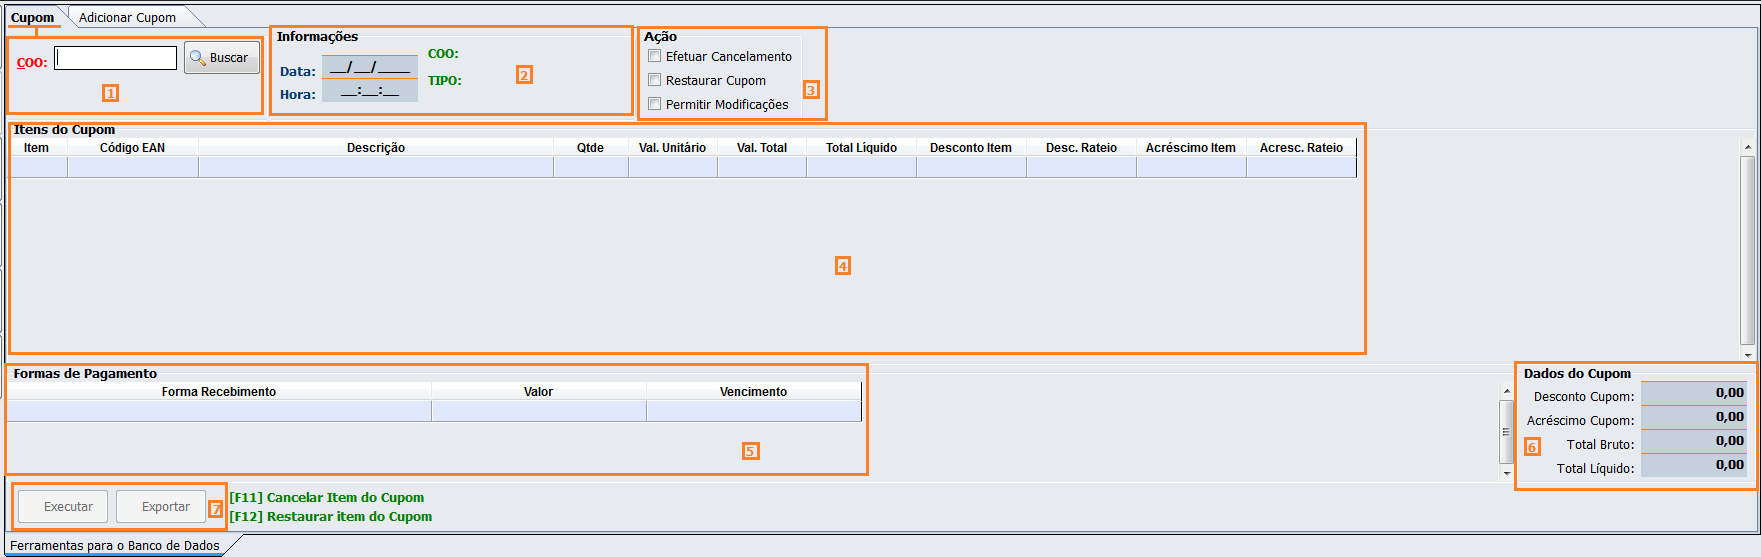The image size is (1761, 557).
Task: Click the Descrição column header
Action: 375,148
